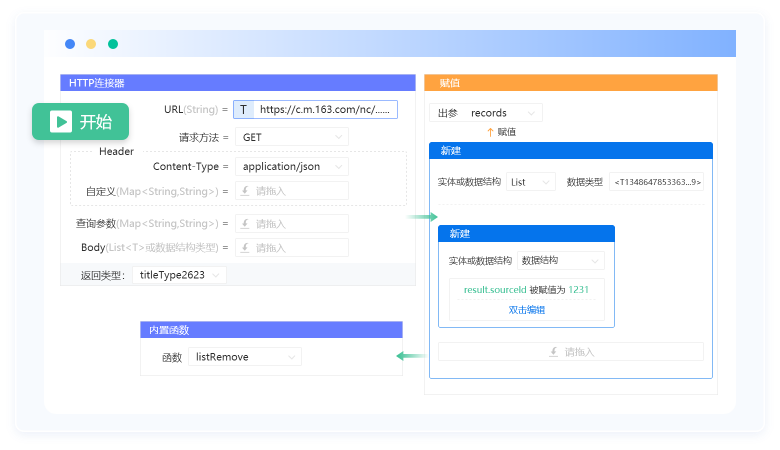
Task: Click the query parameters drag-in field
Action: [x=291, y=224]
